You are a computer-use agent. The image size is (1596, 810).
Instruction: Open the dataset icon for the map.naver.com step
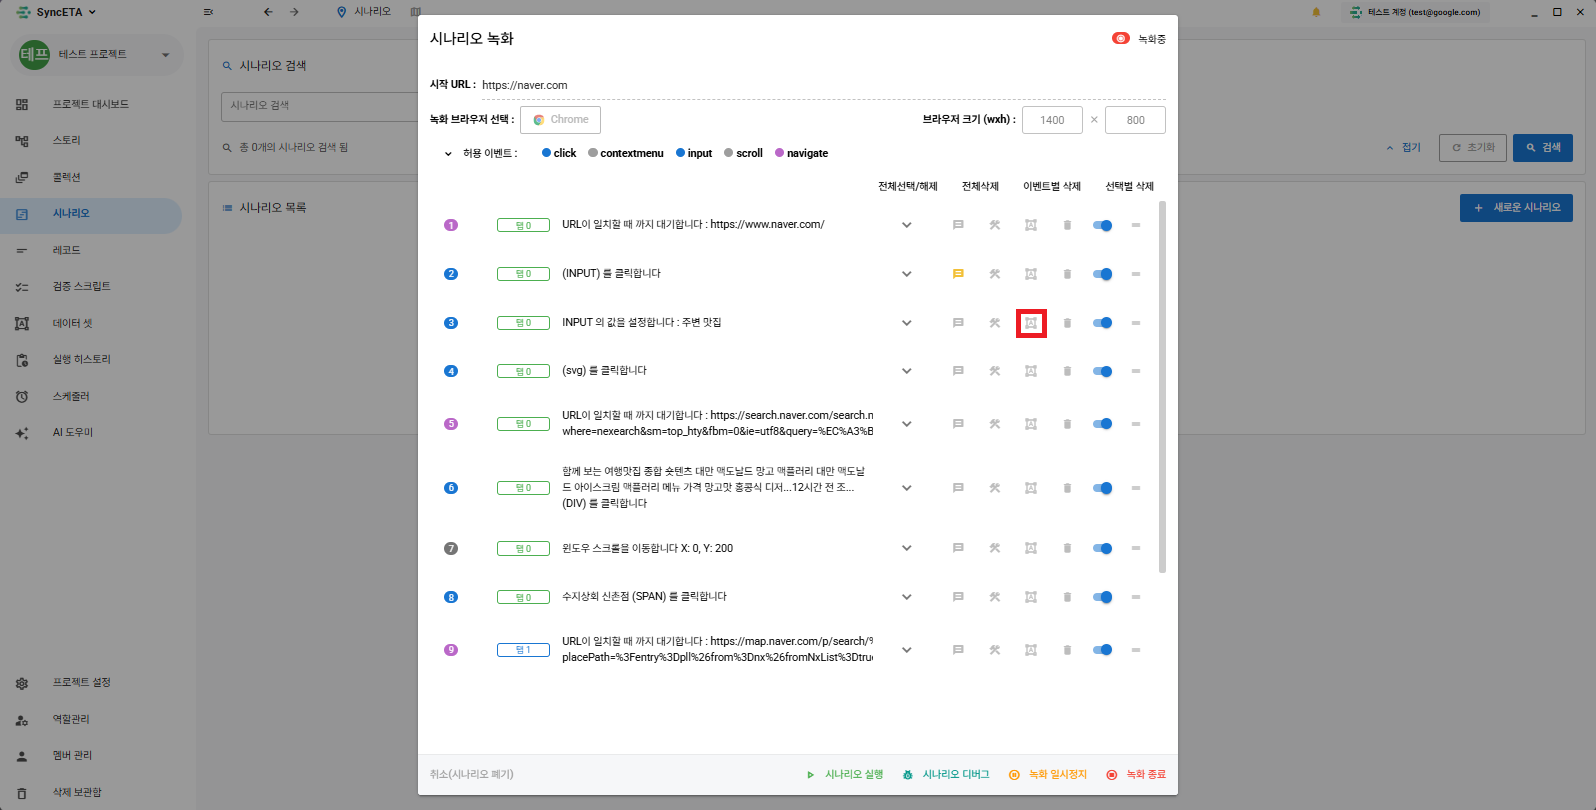pos(1031,650)
